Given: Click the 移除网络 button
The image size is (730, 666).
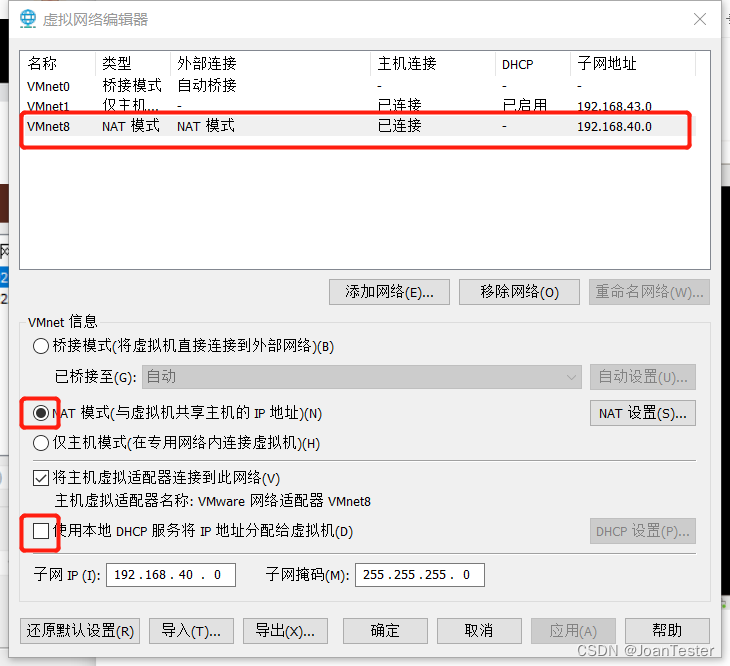Looking at the screenshot, I should tap(519, 292).
